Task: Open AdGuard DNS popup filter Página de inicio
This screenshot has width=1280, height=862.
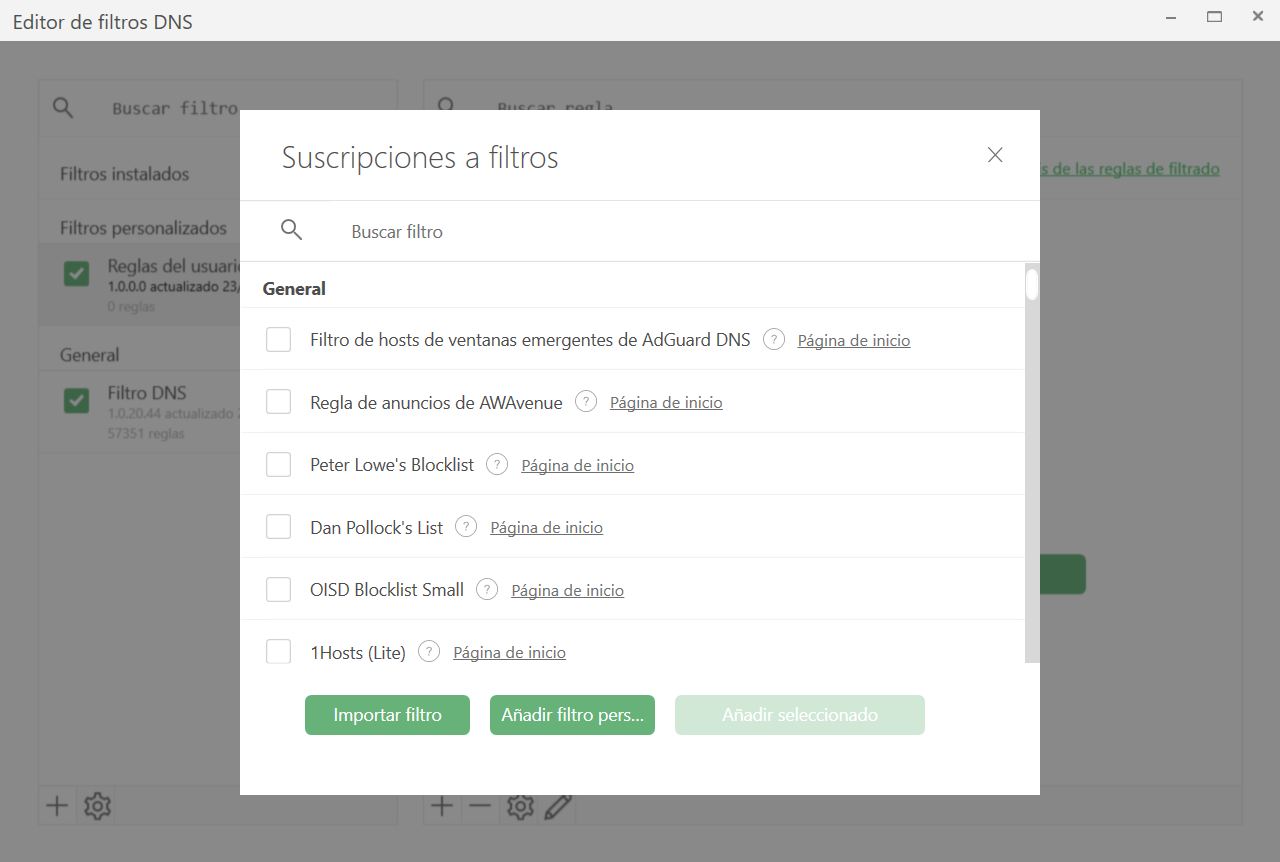Action: (854, 340)
